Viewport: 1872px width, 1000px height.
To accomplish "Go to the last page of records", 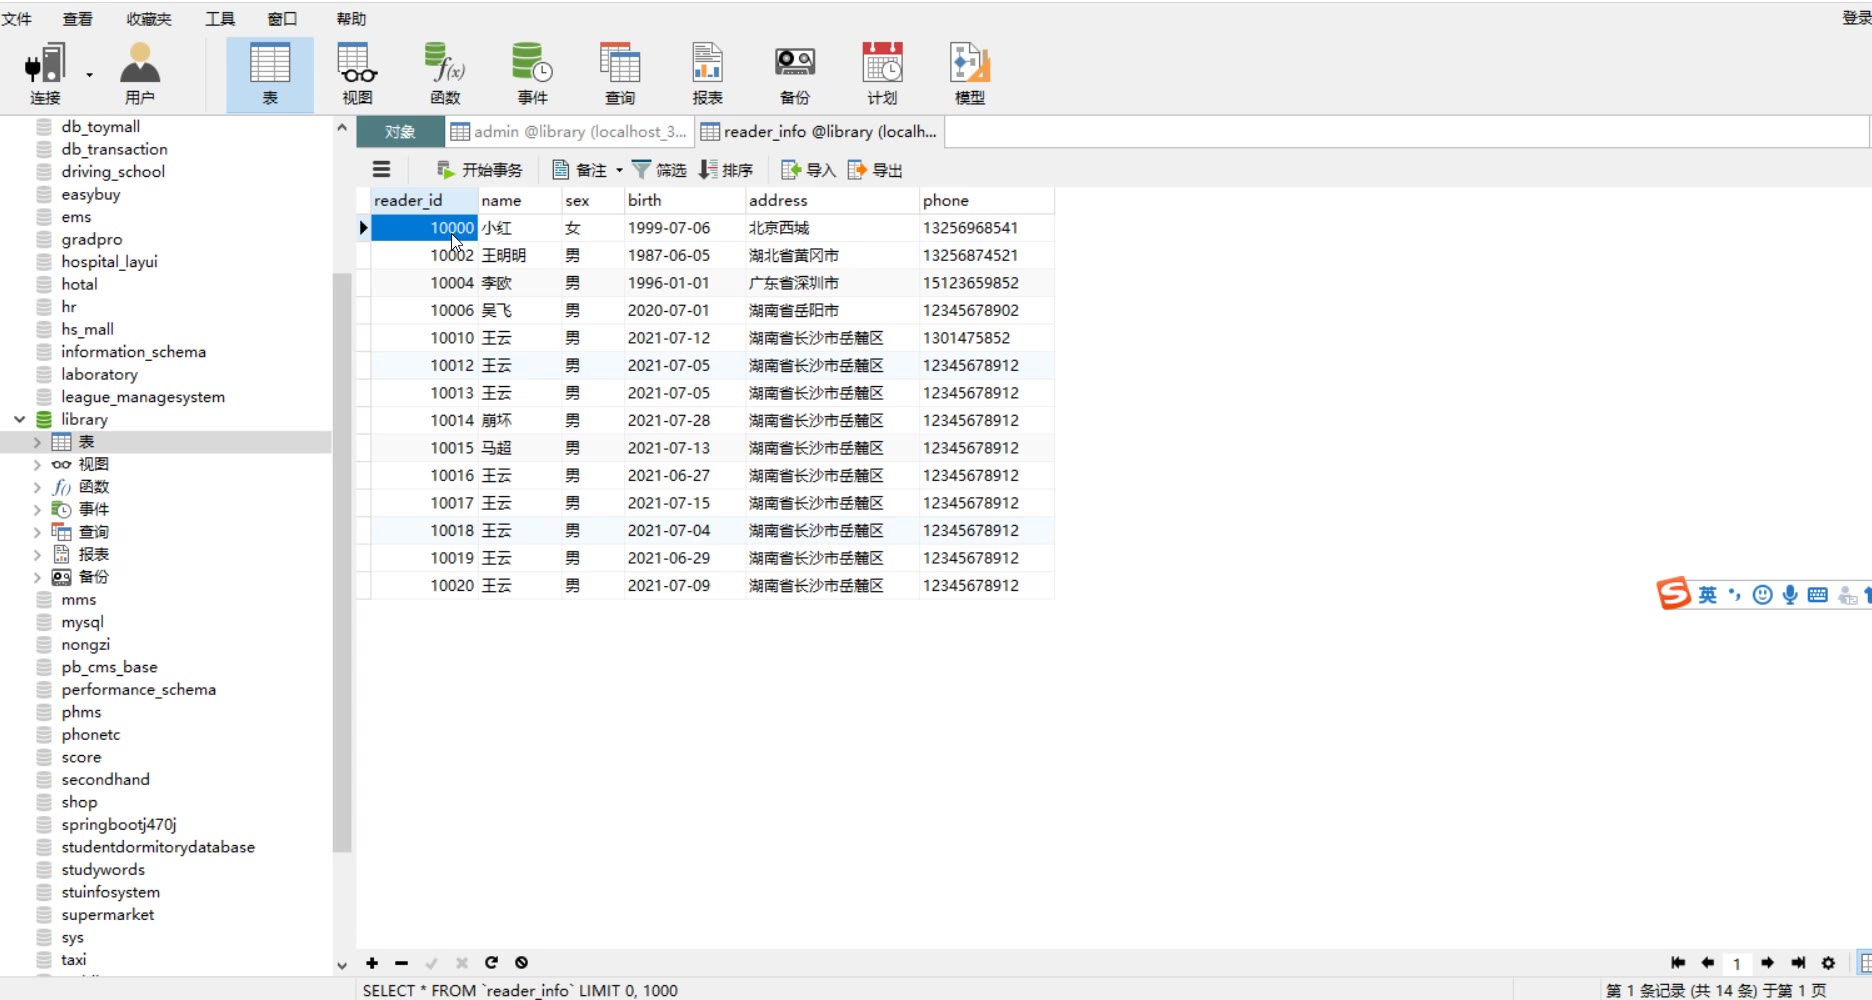I will pos(1798,963).
